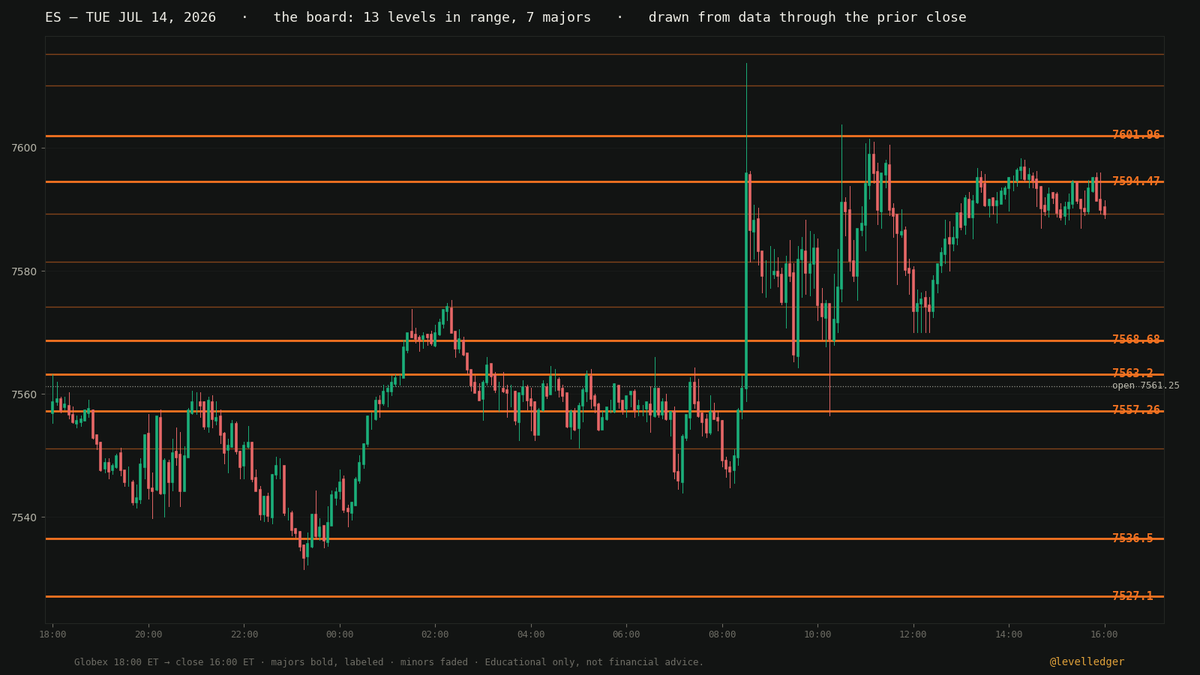Click the ES — TUE JUL 14, 2026 title
The width and height of the screenshot is (1200, 675).
click(x=130, y=18)
